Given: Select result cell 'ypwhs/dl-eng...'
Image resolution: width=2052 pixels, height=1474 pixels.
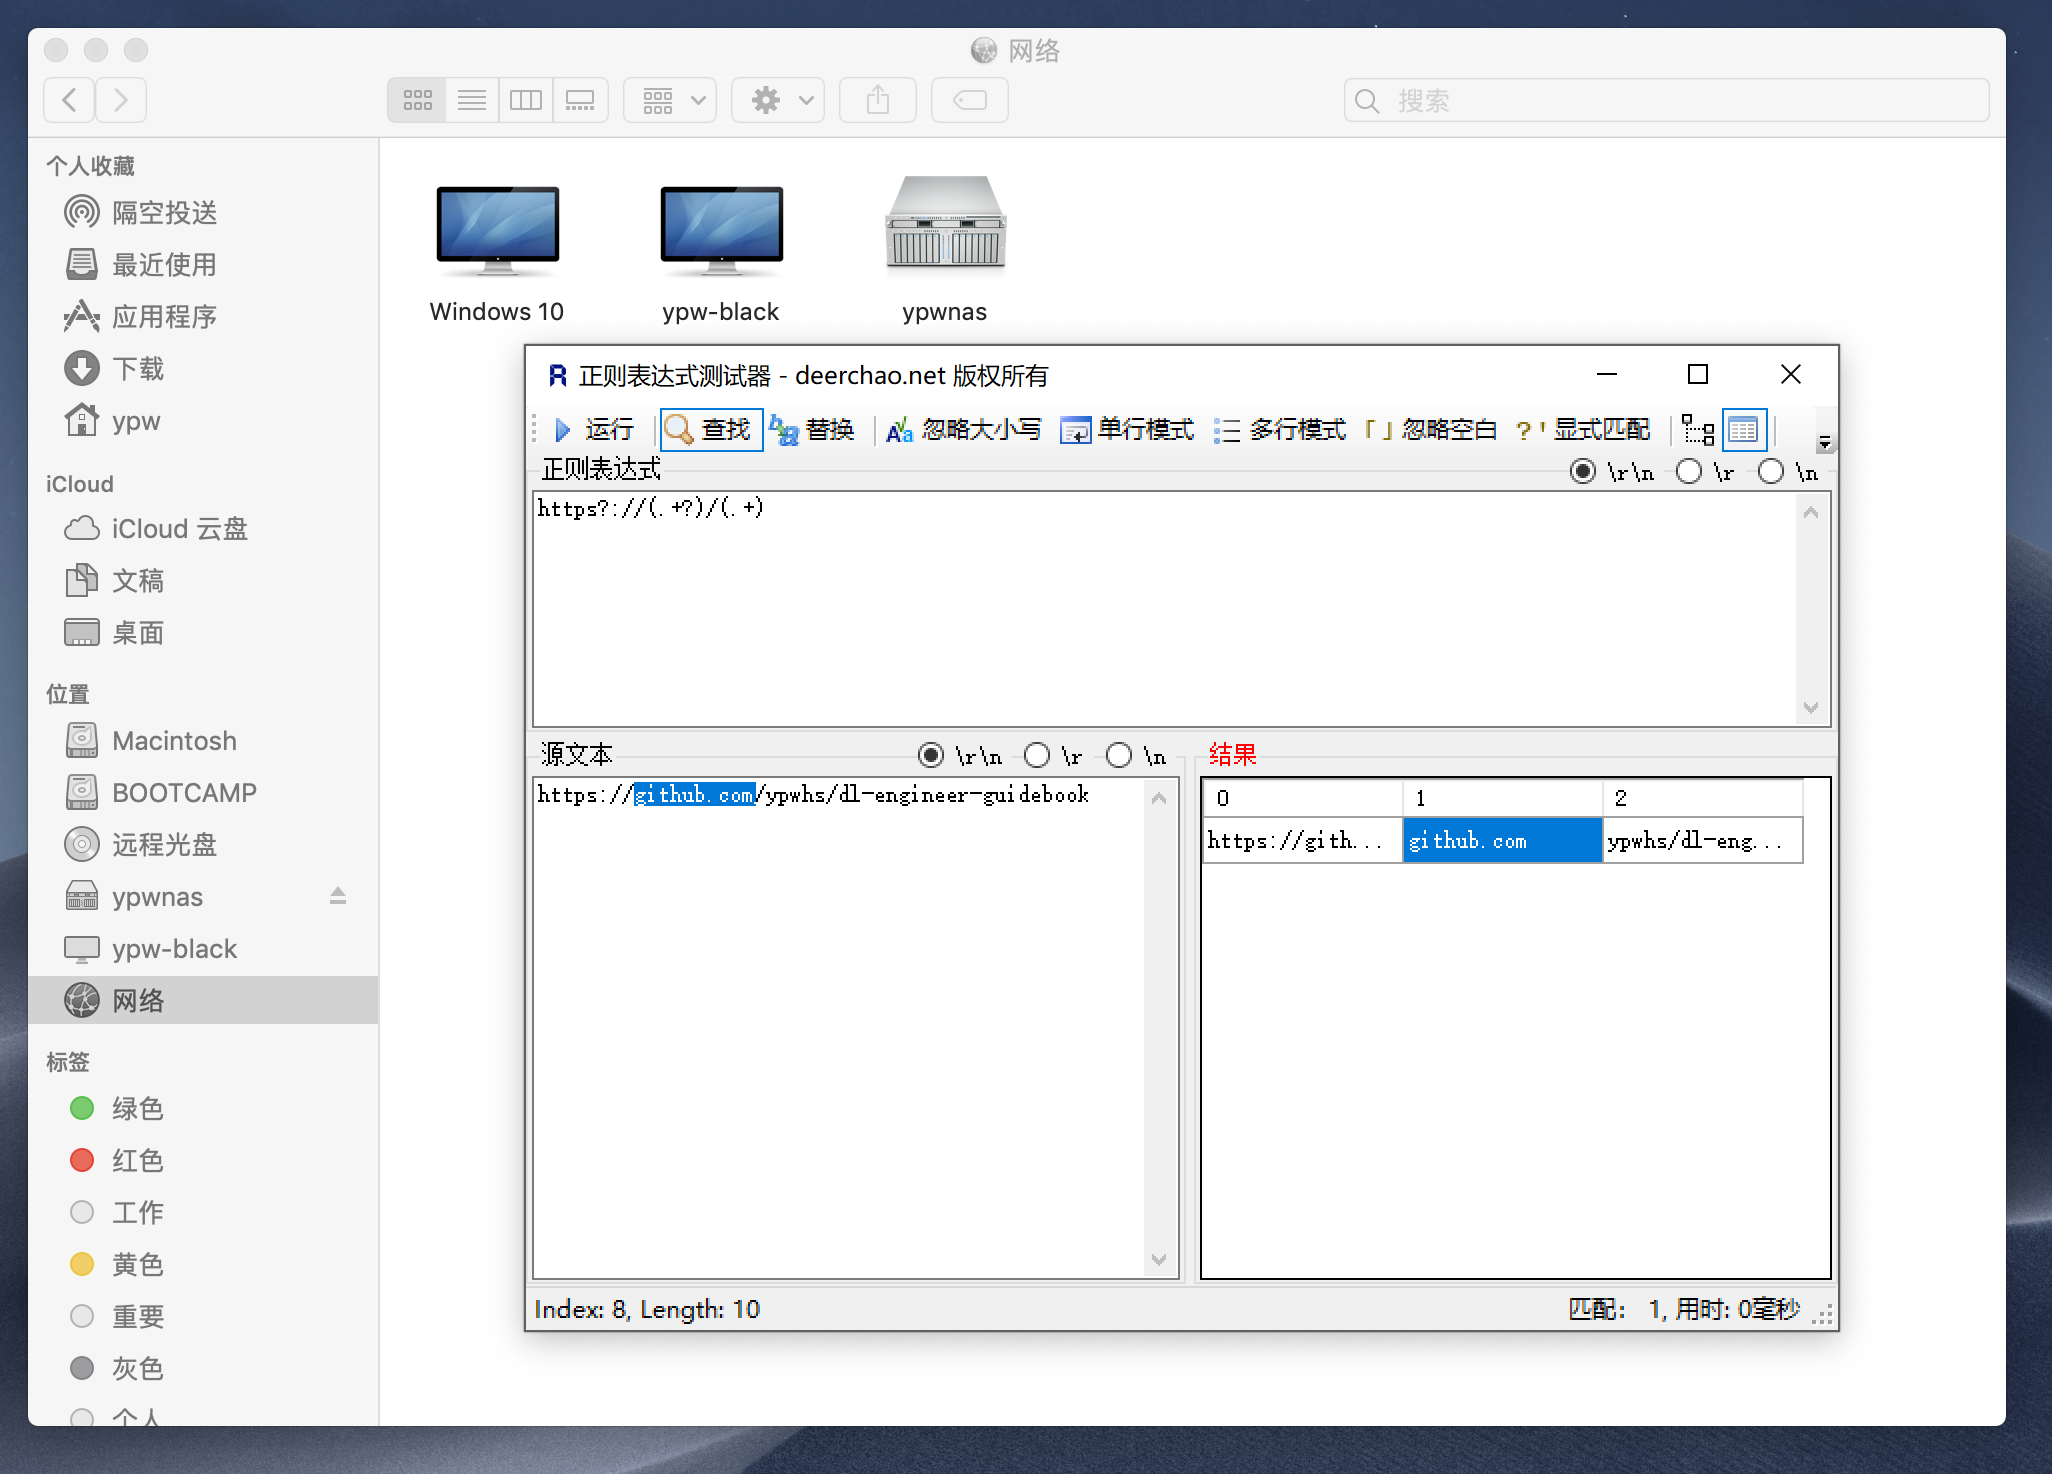Looking at the screenshot, I should point(1702,841).
